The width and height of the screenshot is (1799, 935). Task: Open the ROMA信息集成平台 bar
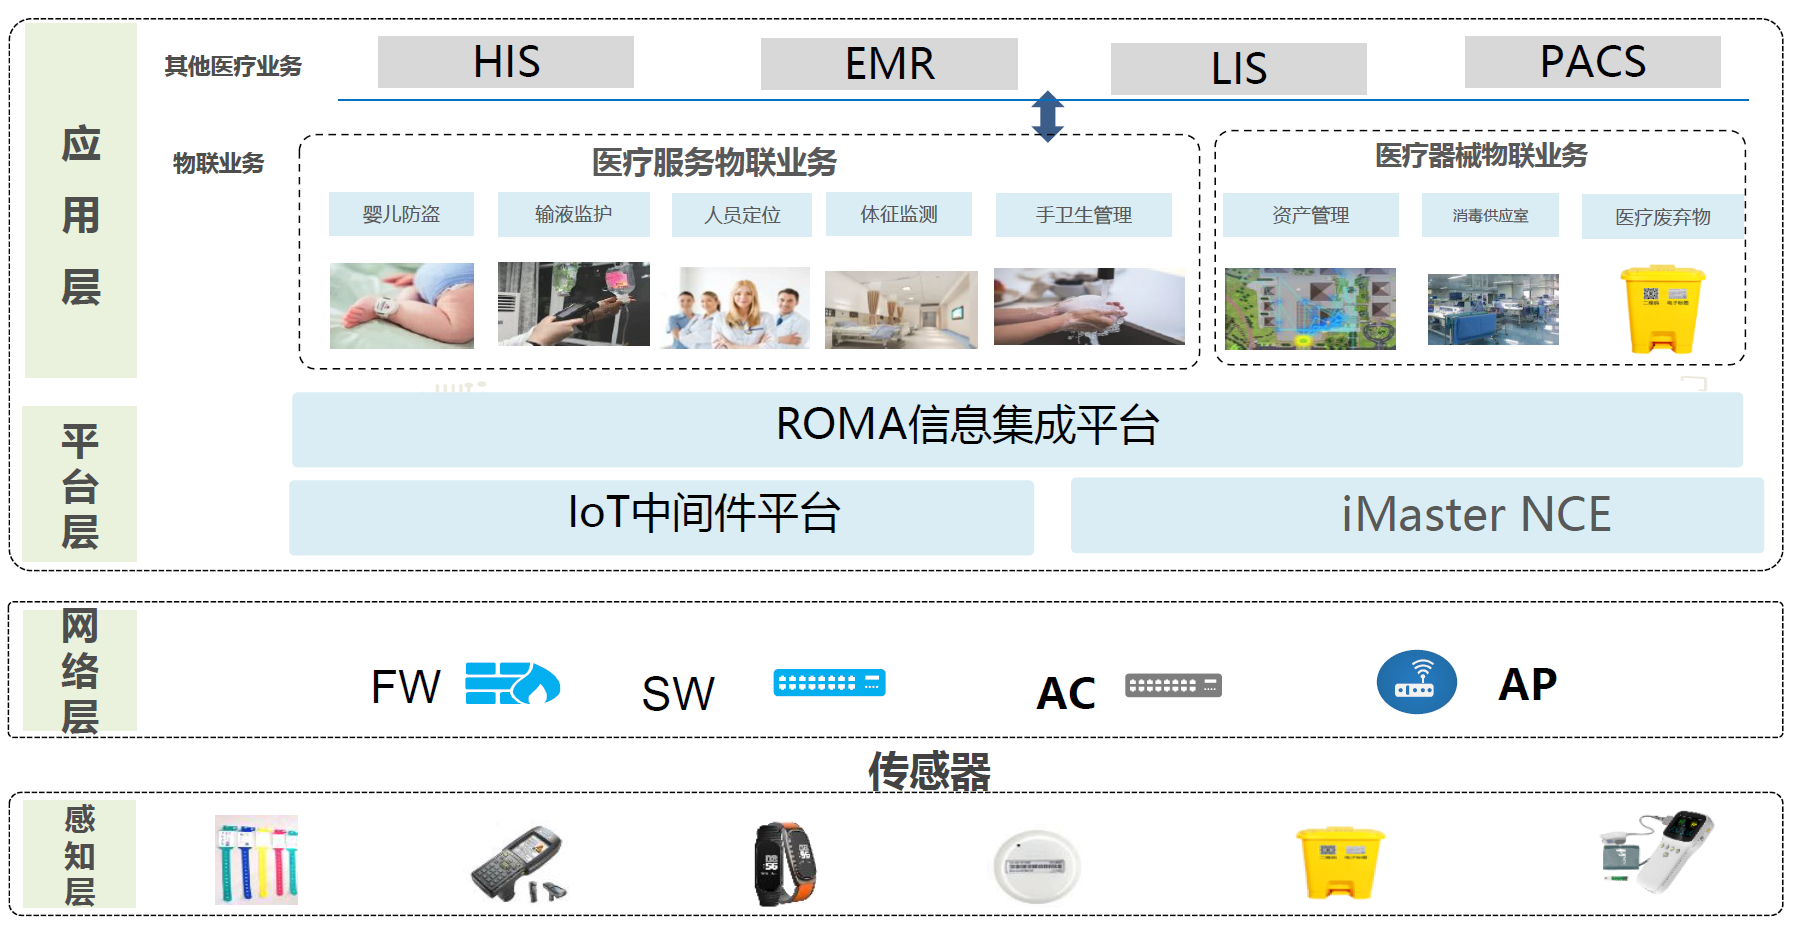tap(1016, 428)
